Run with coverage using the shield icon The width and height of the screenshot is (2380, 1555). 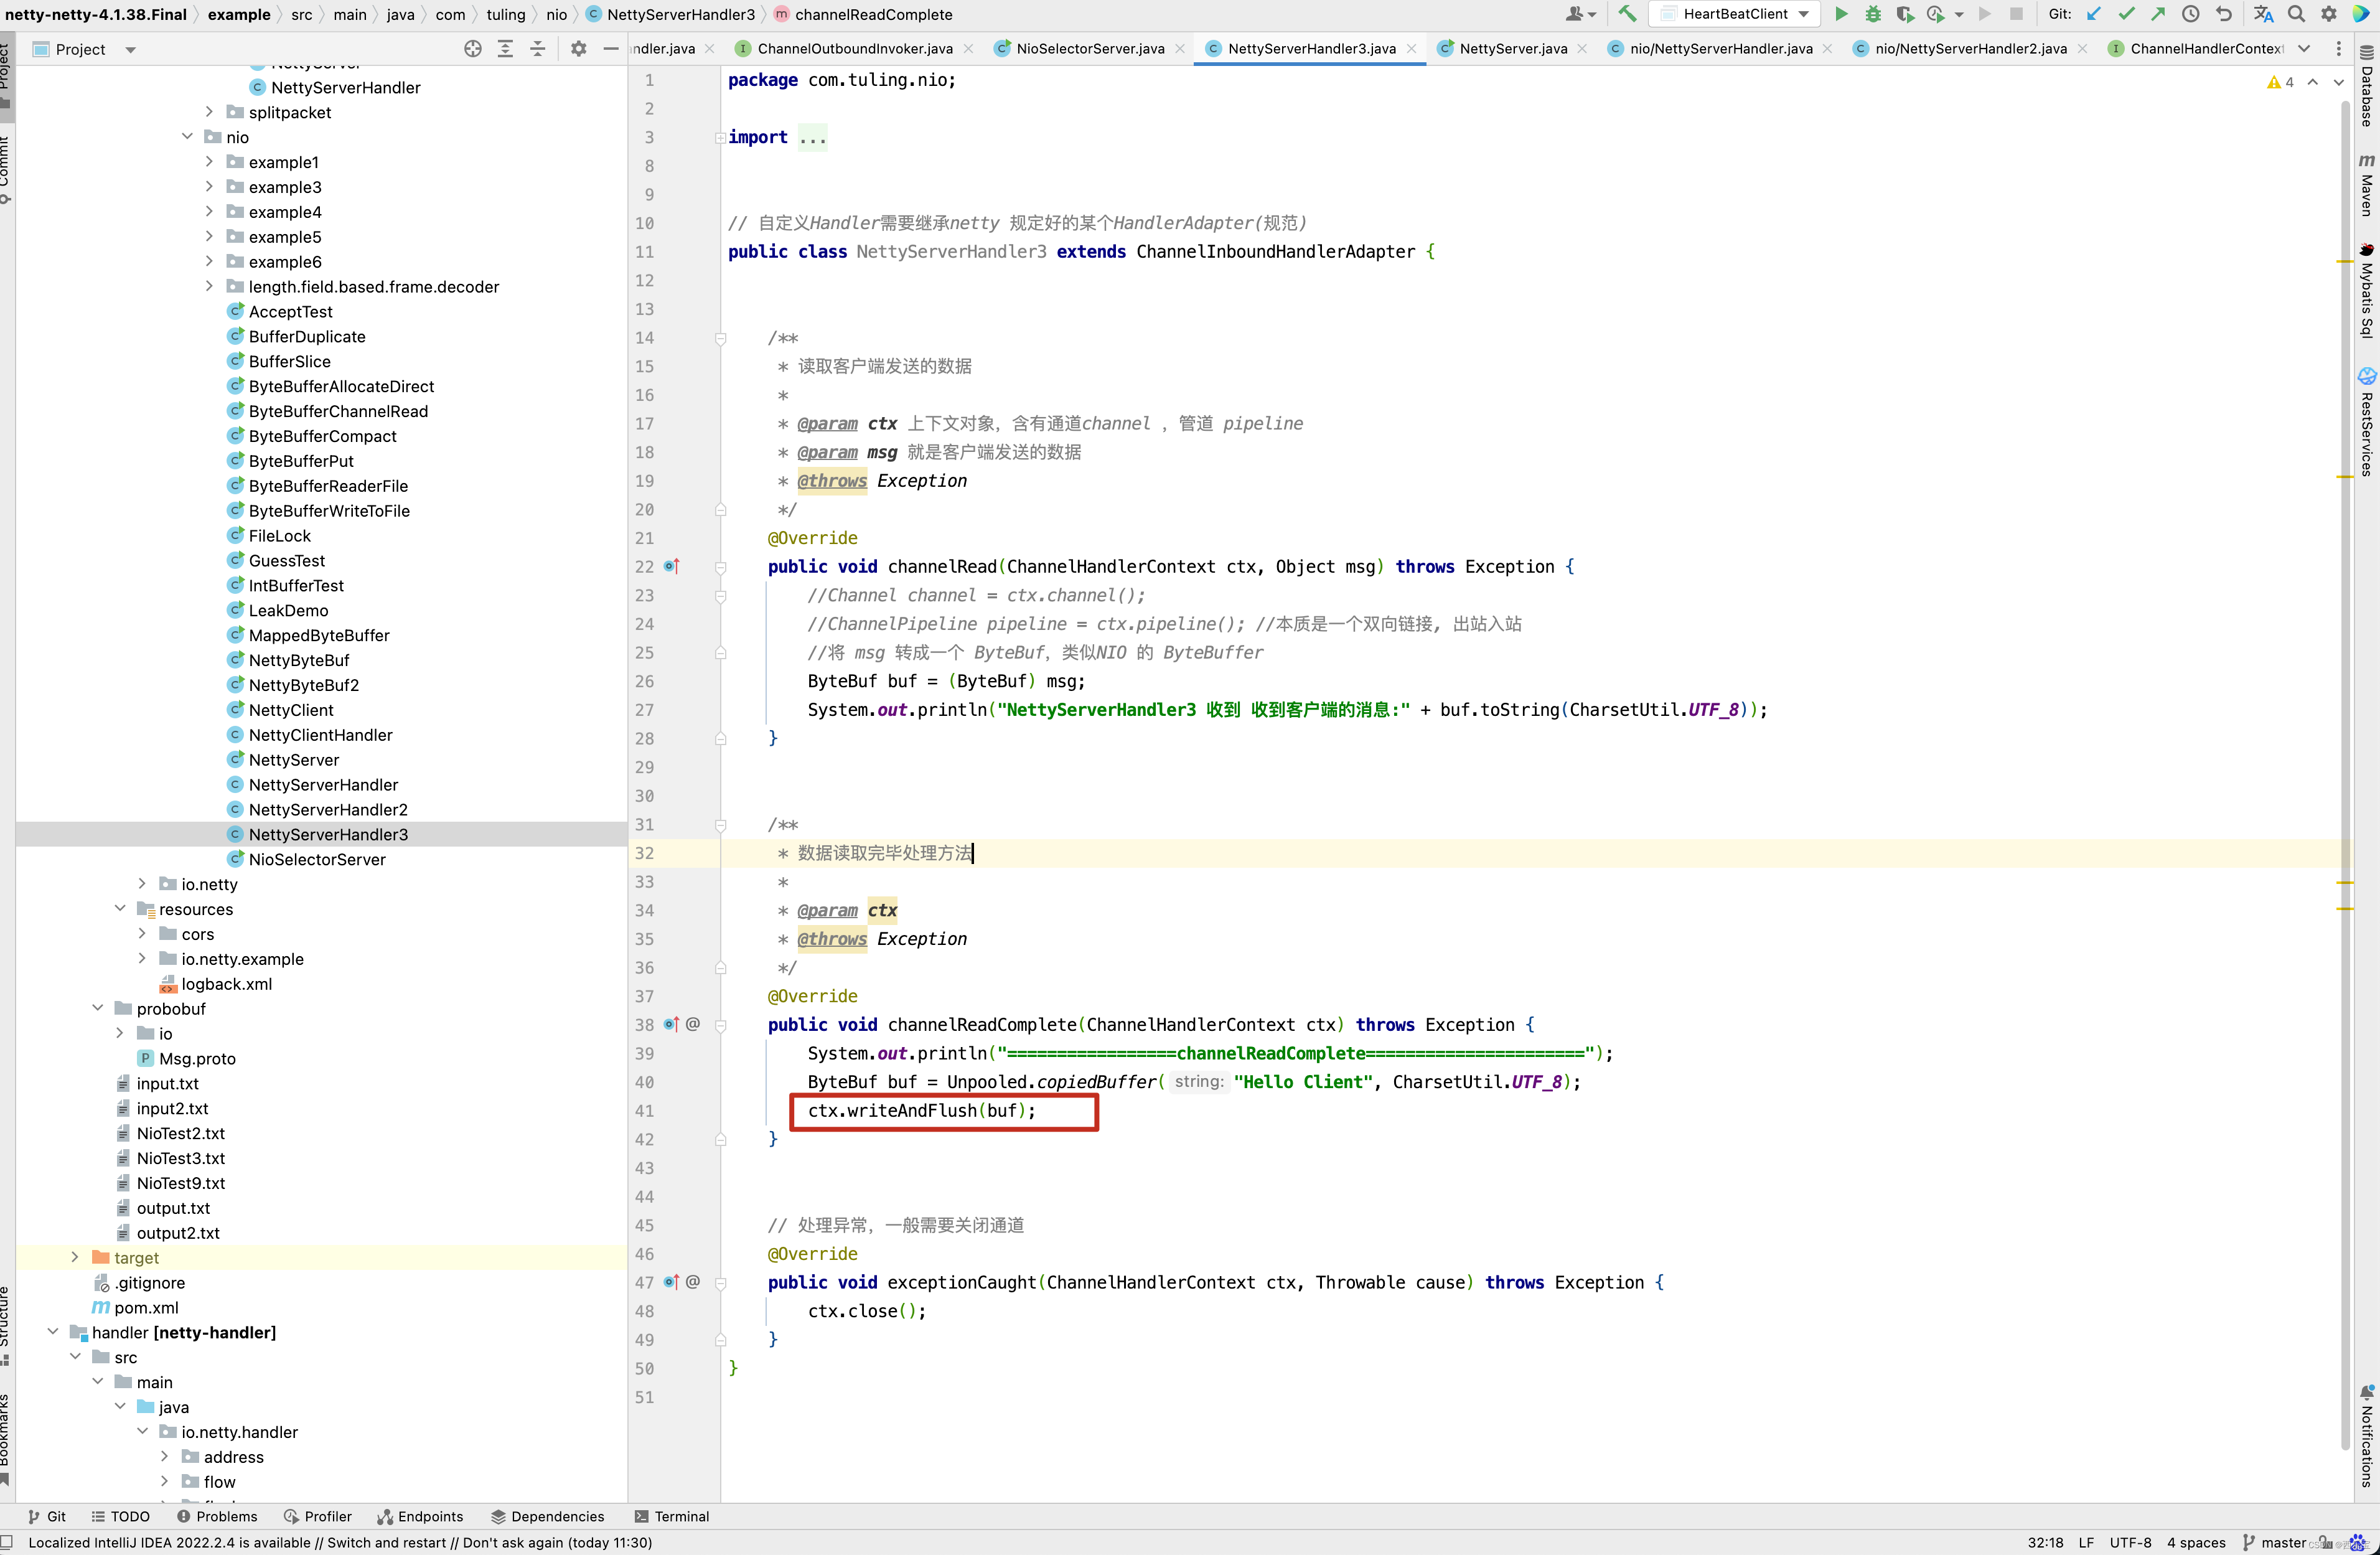click(x=1904, y=14)
